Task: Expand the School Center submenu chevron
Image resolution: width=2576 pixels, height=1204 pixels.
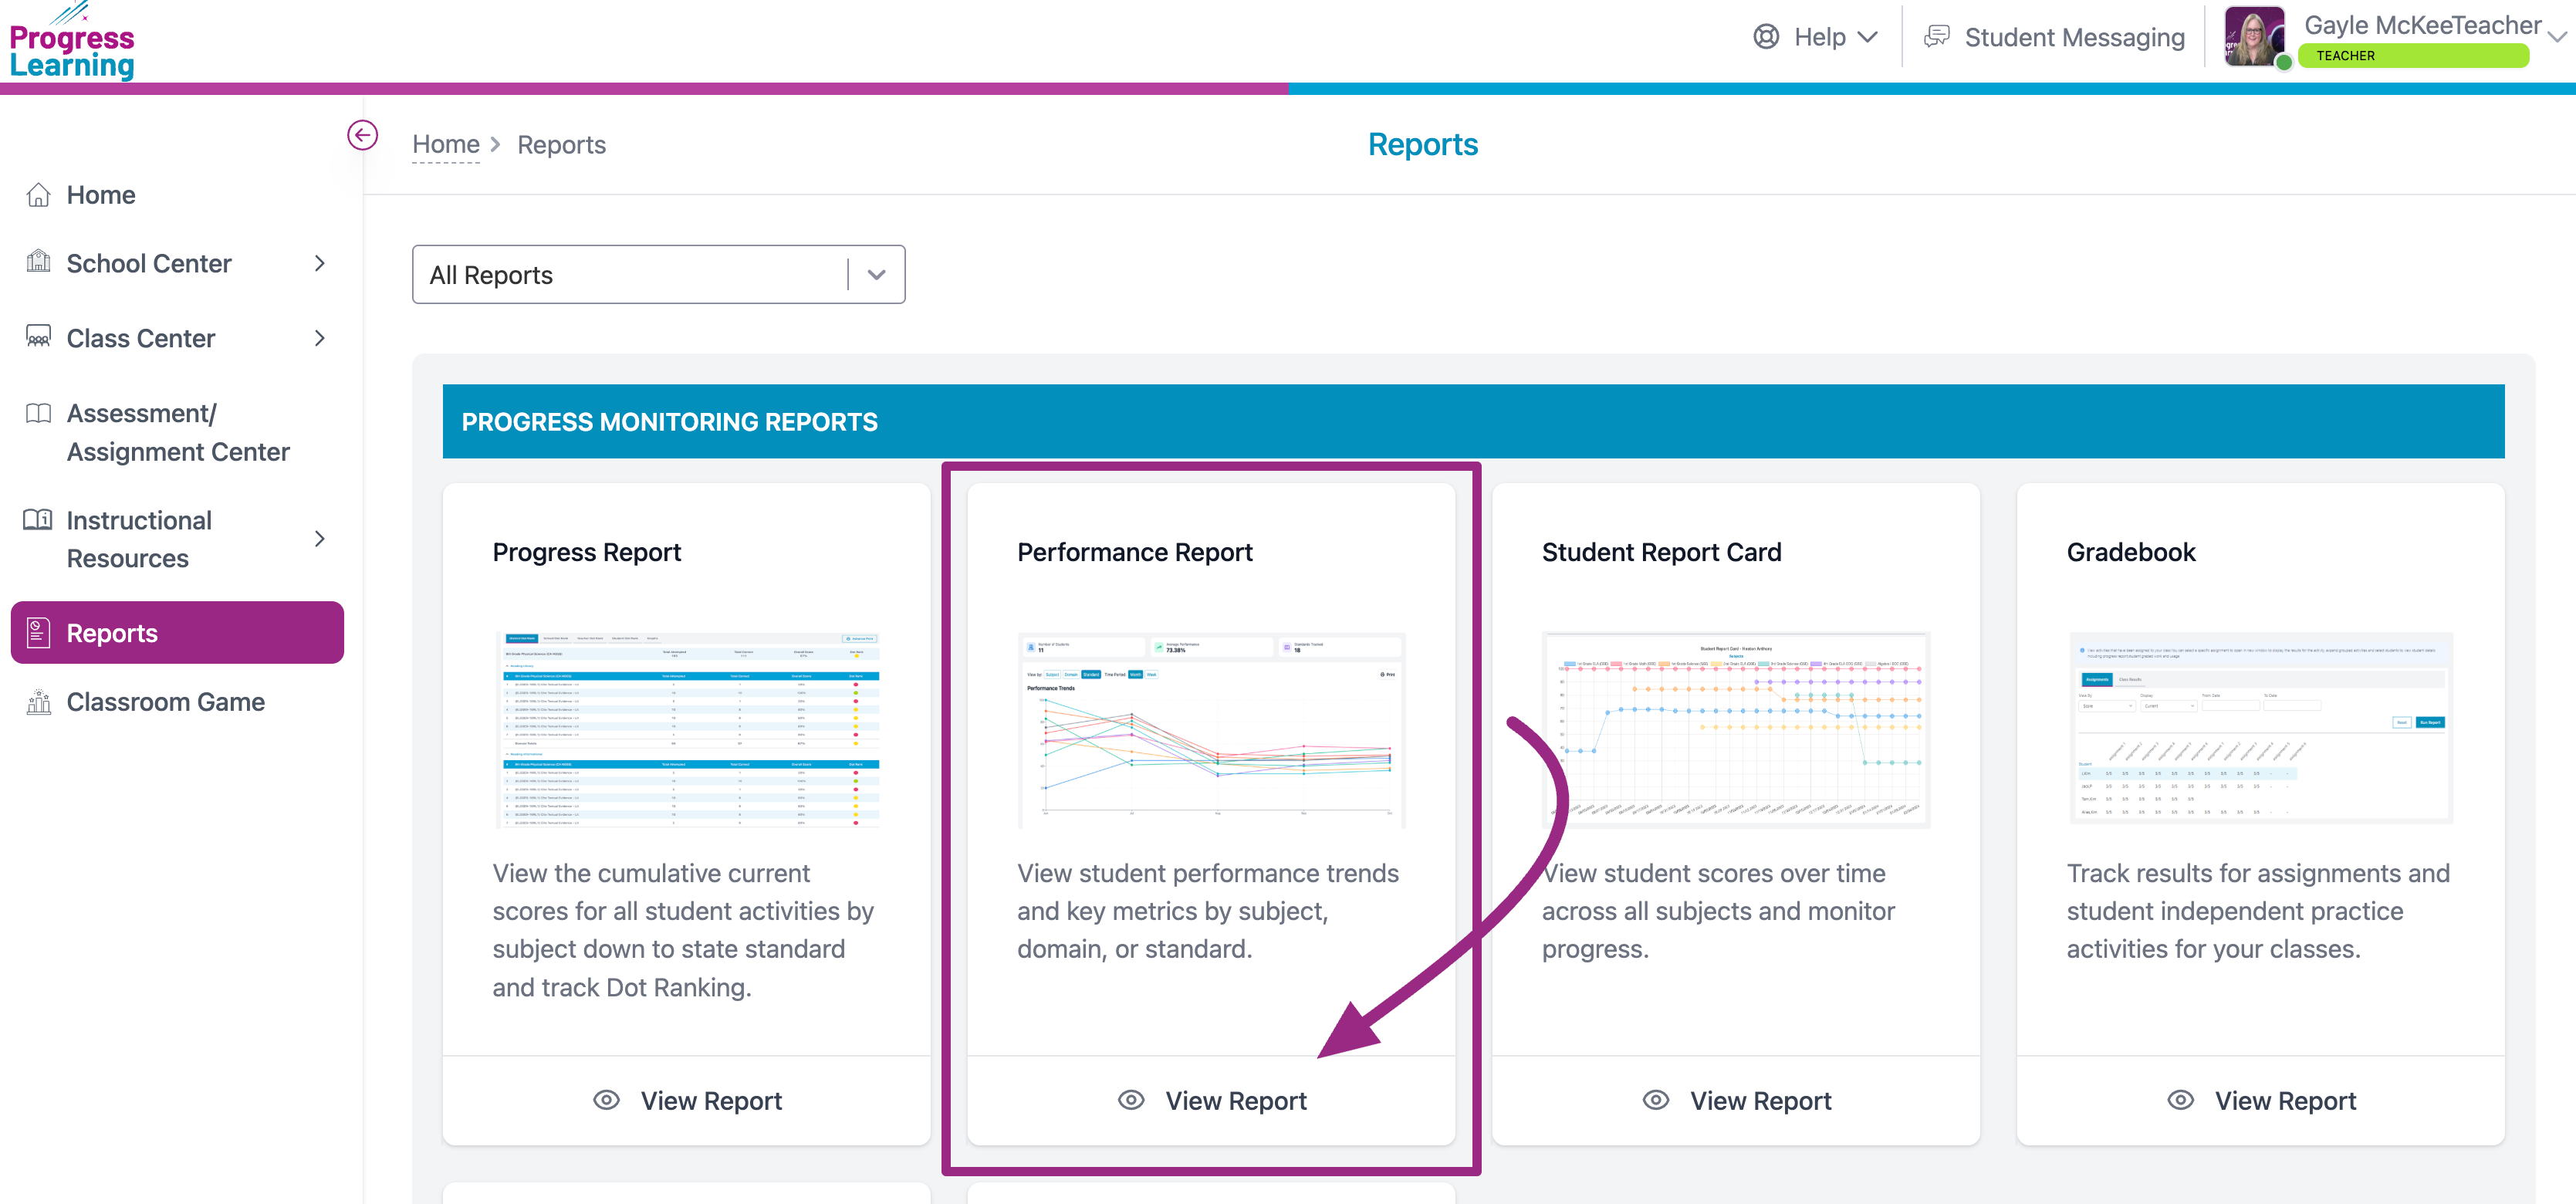Action: click(320, 263)
